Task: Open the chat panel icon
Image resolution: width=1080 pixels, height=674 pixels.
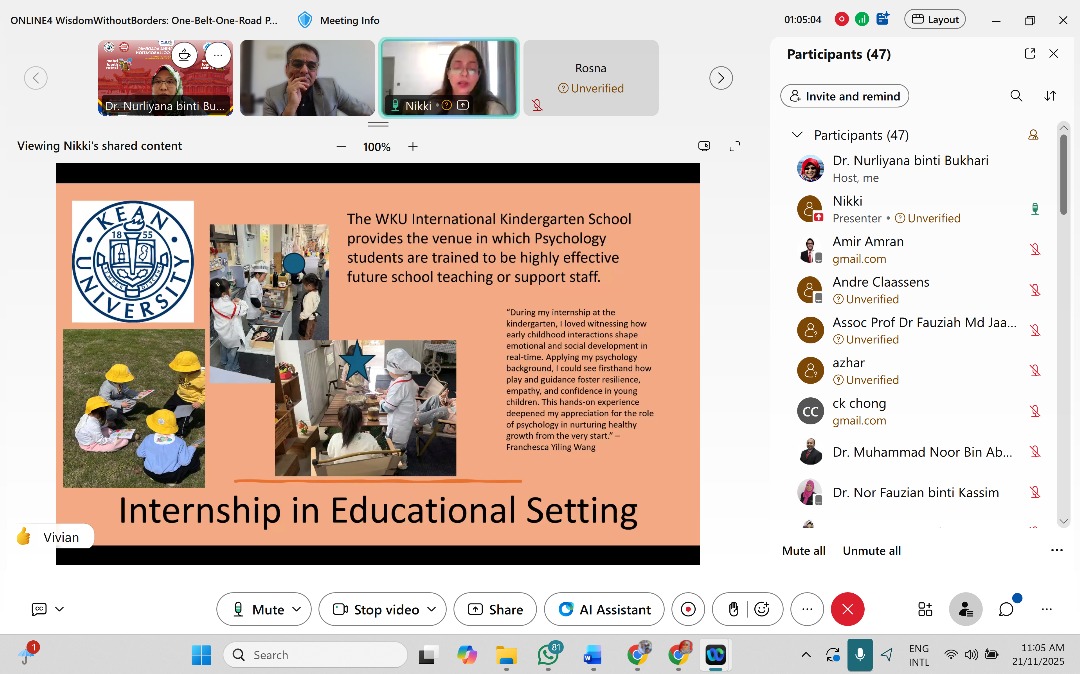Action: (1006, 608)
